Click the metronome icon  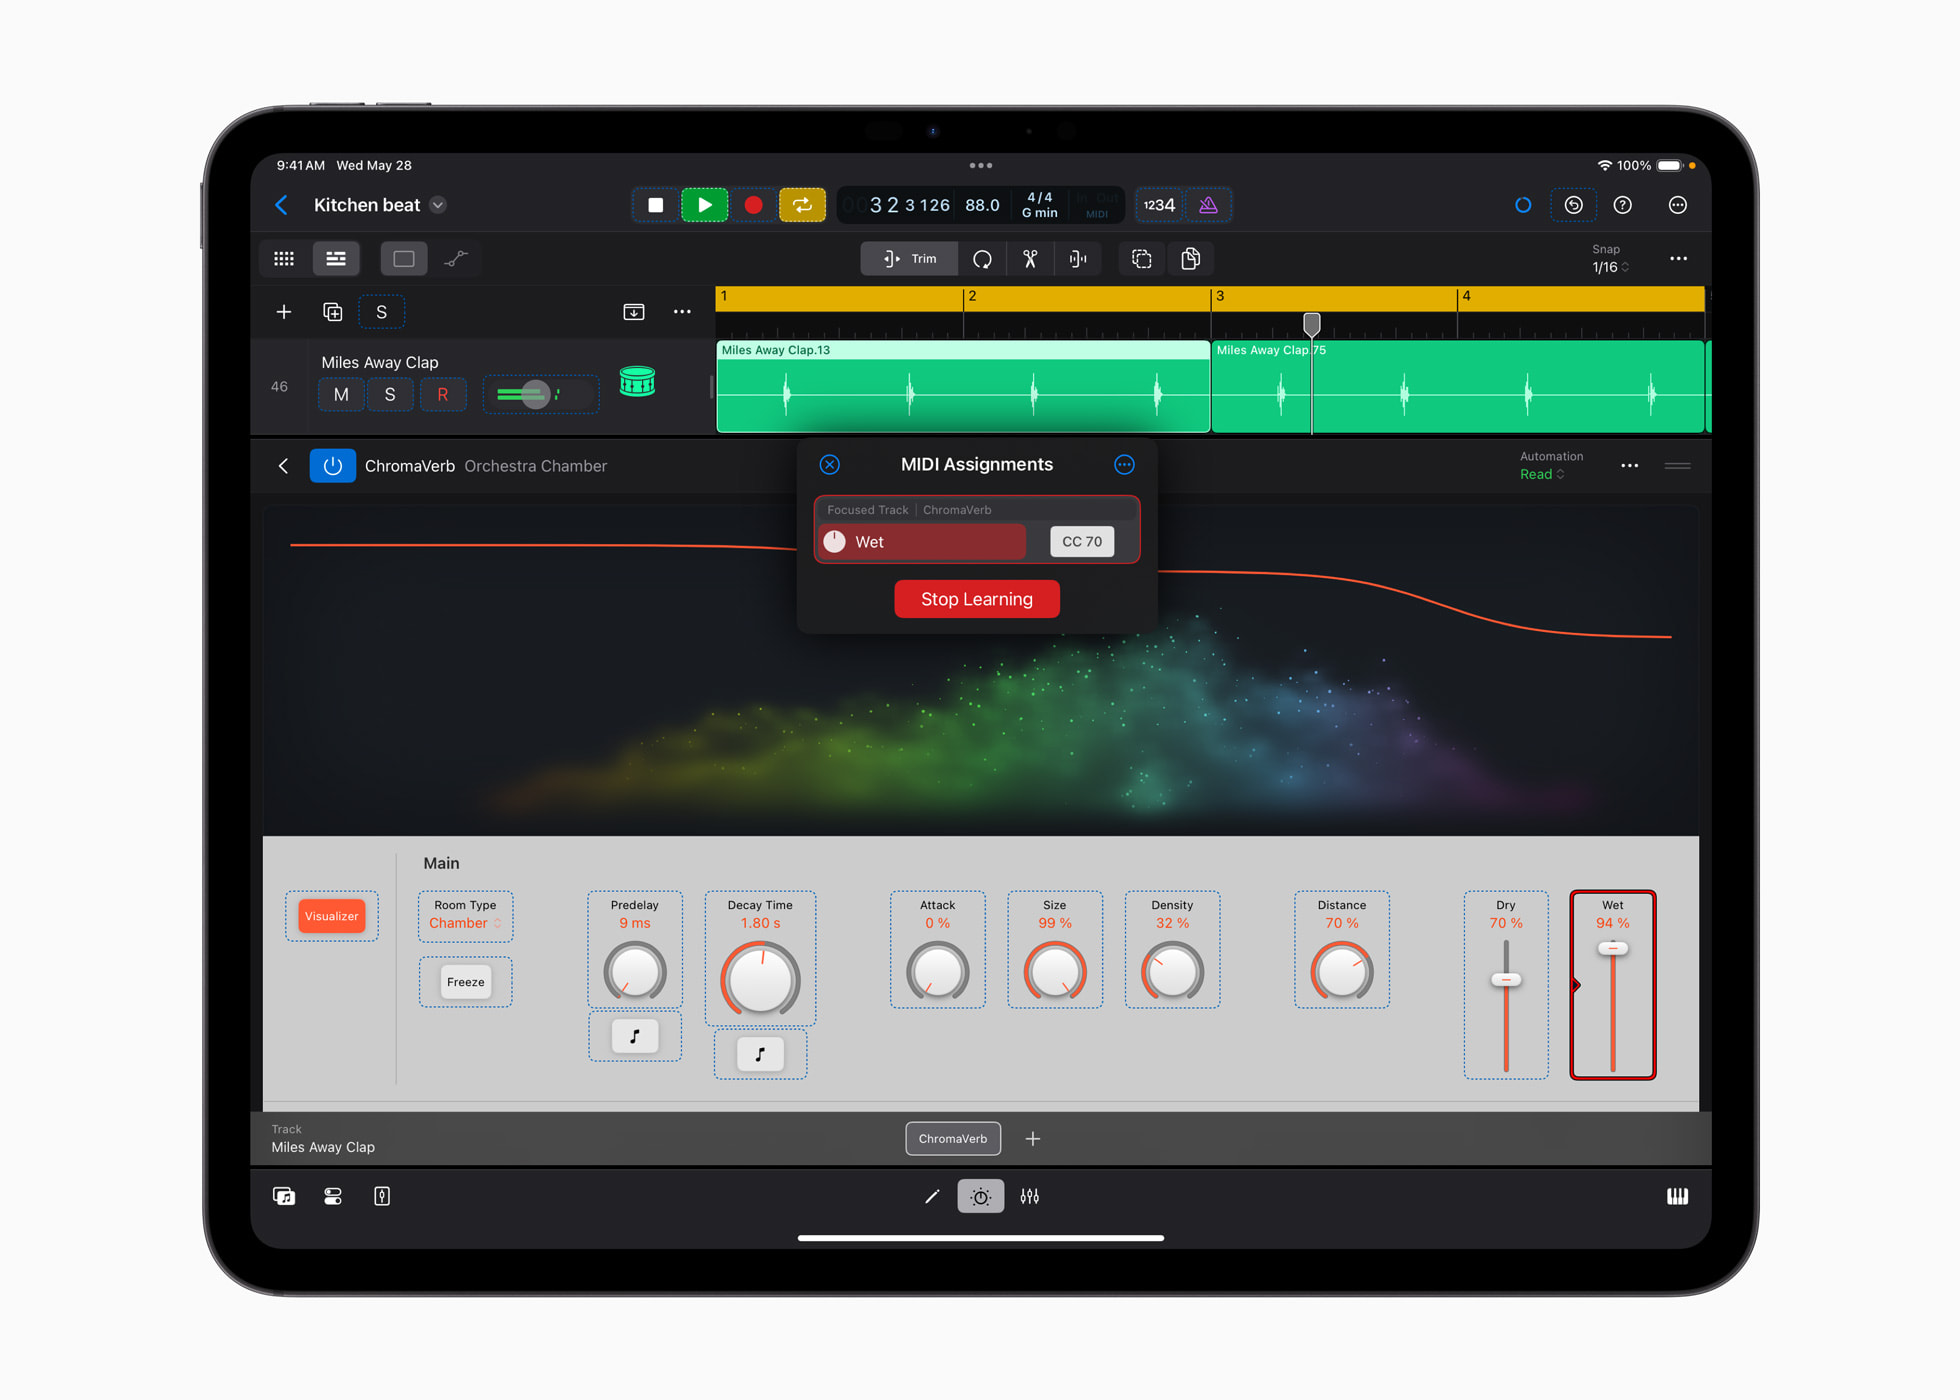point(1208,205)
